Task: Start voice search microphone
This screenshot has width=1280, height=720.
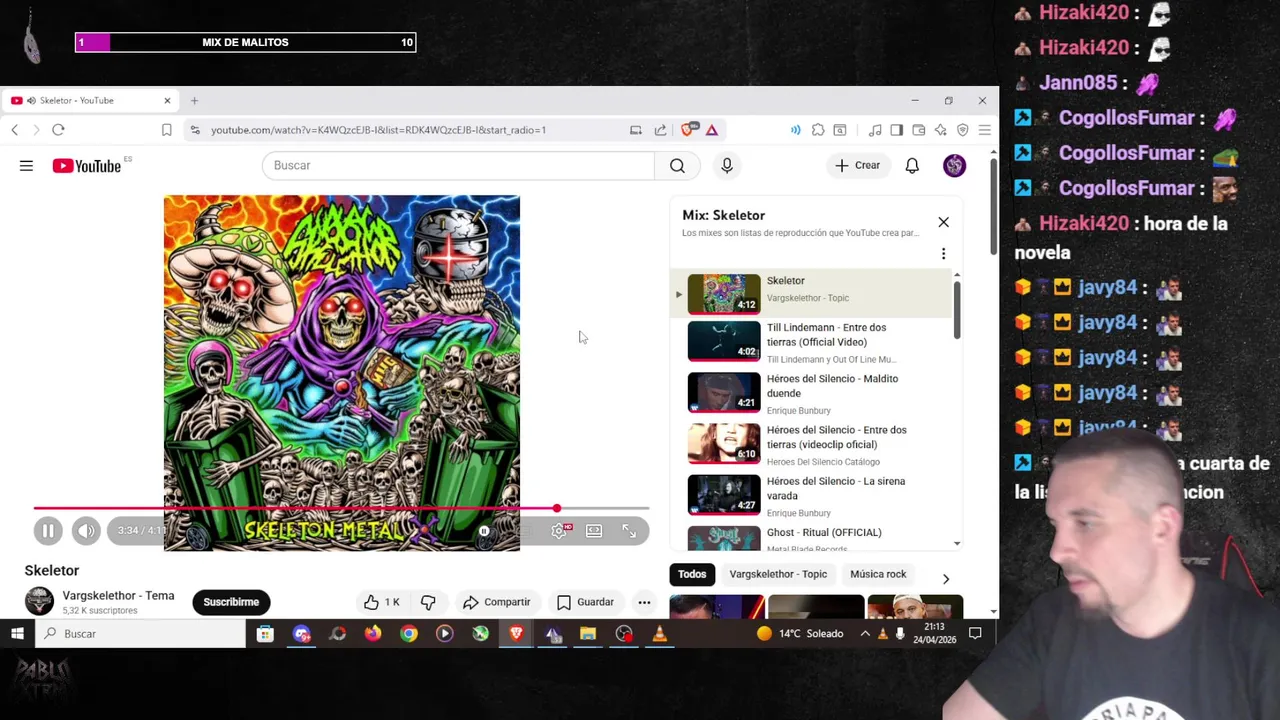Action: [x=727, y=166]
